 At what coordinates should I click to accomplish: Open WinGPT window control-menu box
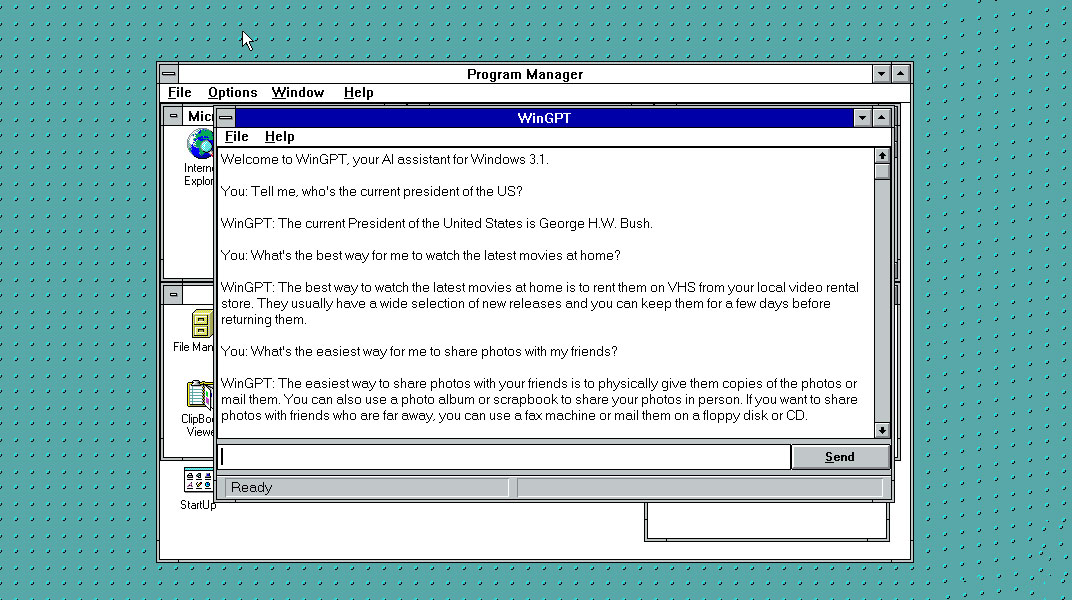pyautogui.click(x=226, y=118)
